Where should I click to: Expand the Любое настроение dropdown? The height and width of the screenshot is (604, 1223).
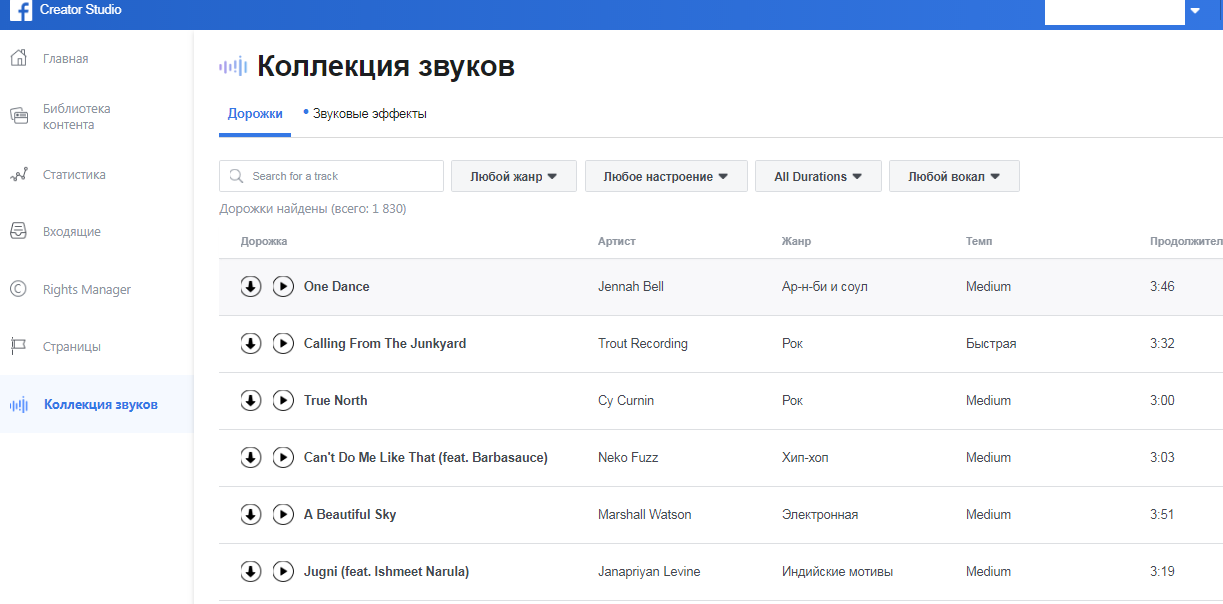pos(666,176)
